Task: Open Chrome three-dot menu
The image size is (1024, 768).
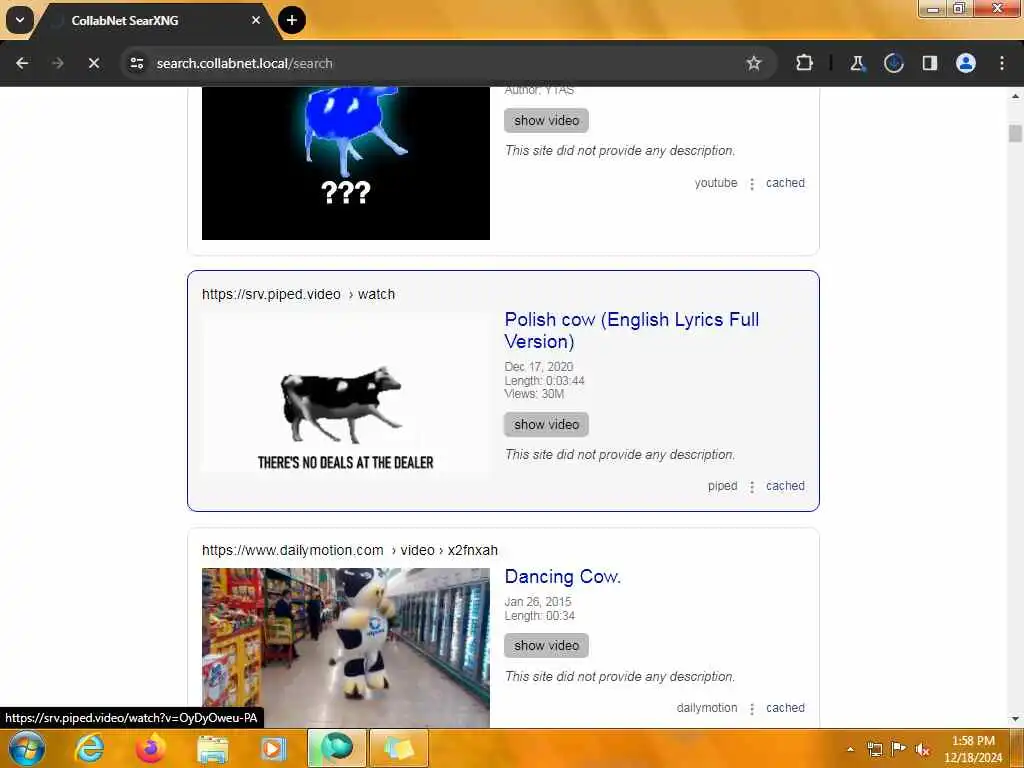Action: [1002, 63]
